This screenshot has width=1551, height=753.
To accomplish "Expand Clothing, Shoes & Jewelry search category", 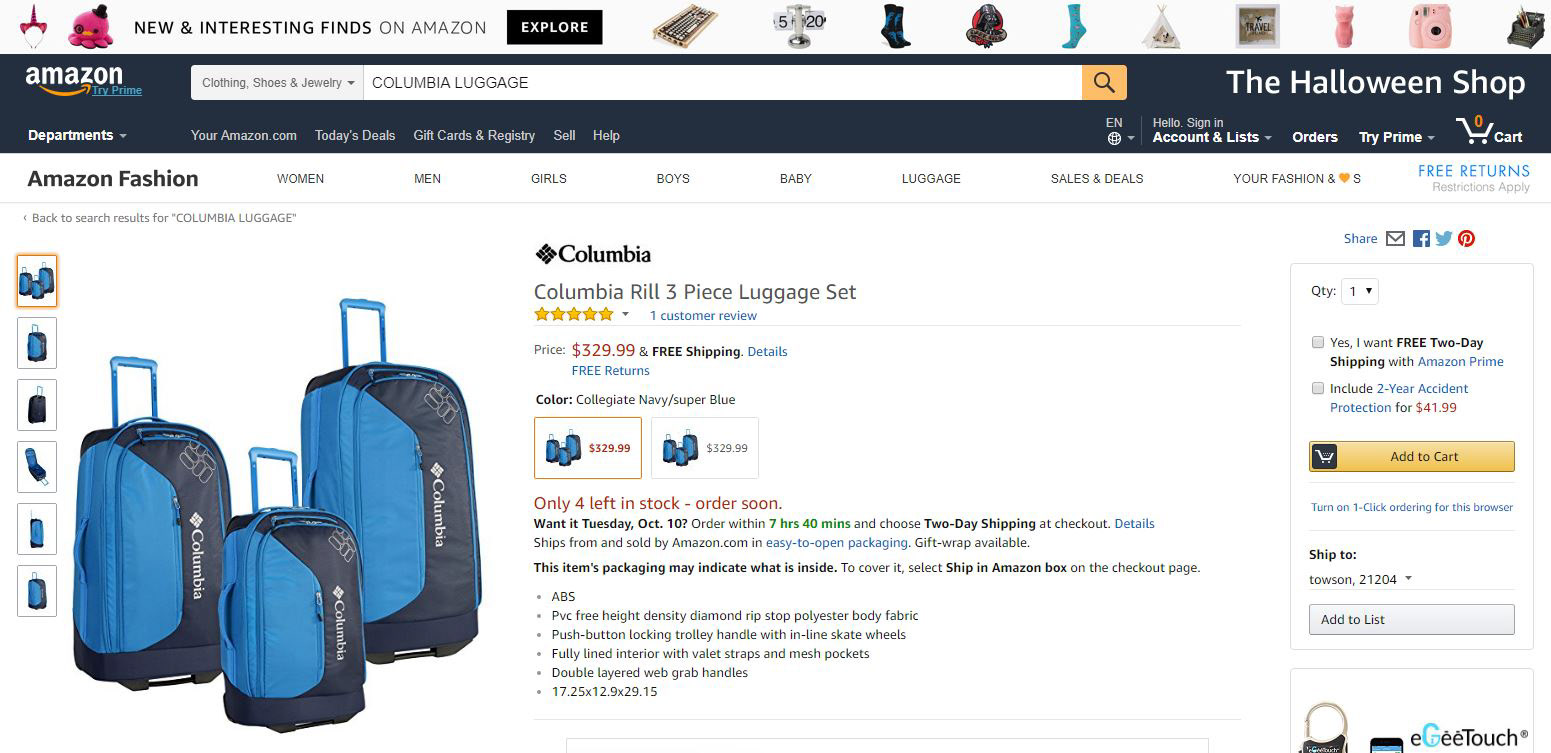I will pos(278,83).
